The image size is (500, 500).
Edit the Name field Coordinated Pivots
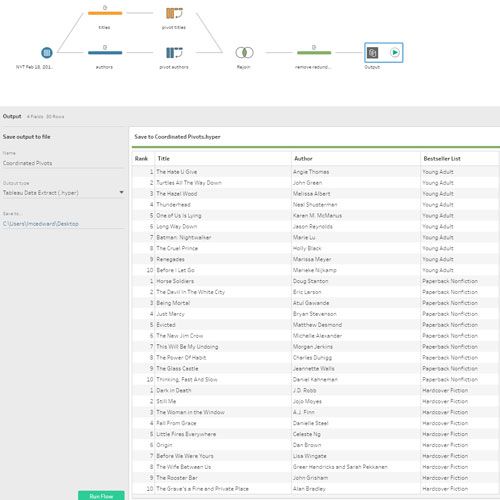click(x=63, y=163)
